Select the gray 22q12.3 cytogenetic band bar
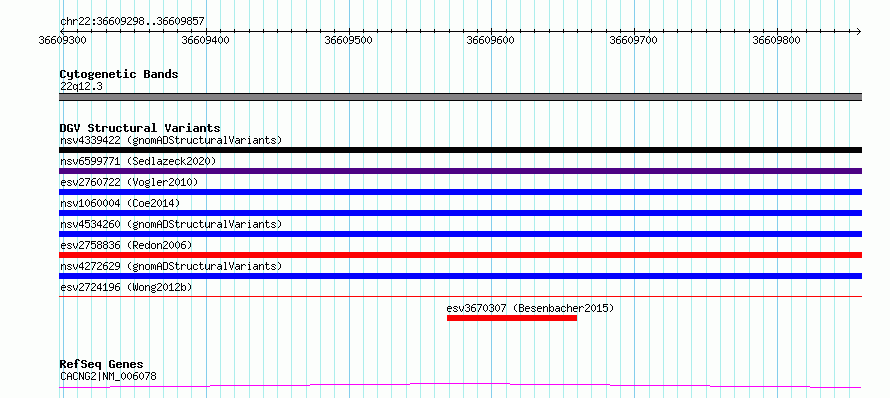 460,97
